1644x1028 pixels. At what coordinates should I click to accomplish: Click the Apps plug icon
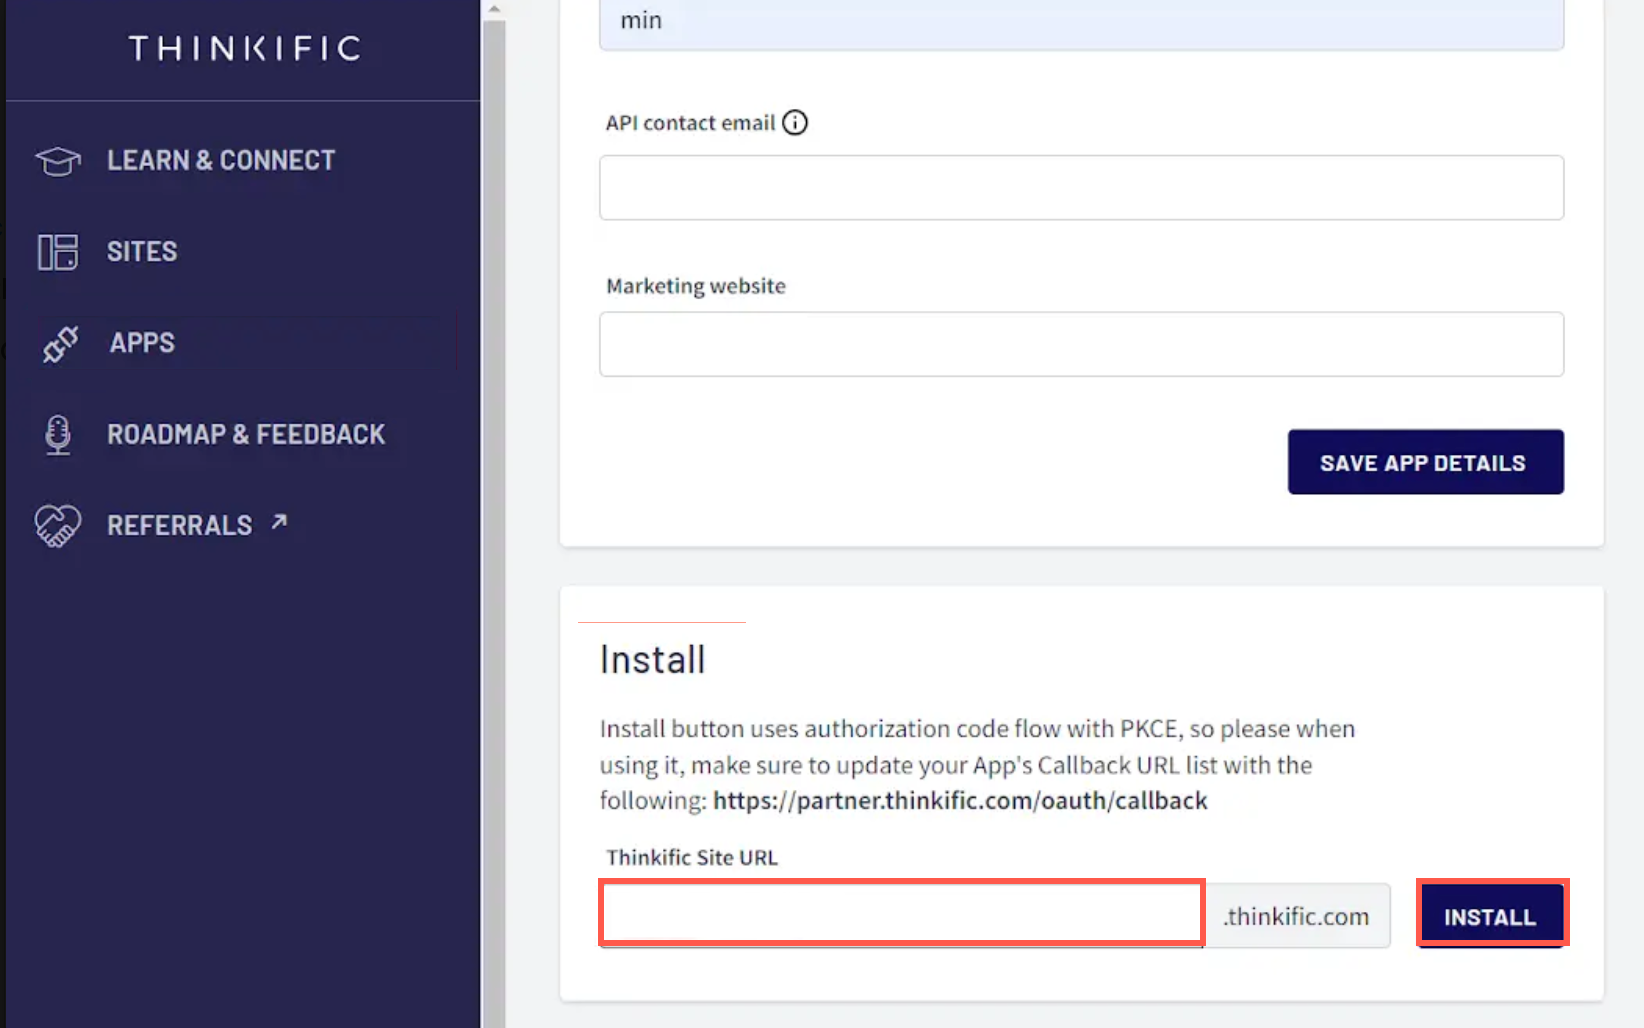(x=60, y=344)
